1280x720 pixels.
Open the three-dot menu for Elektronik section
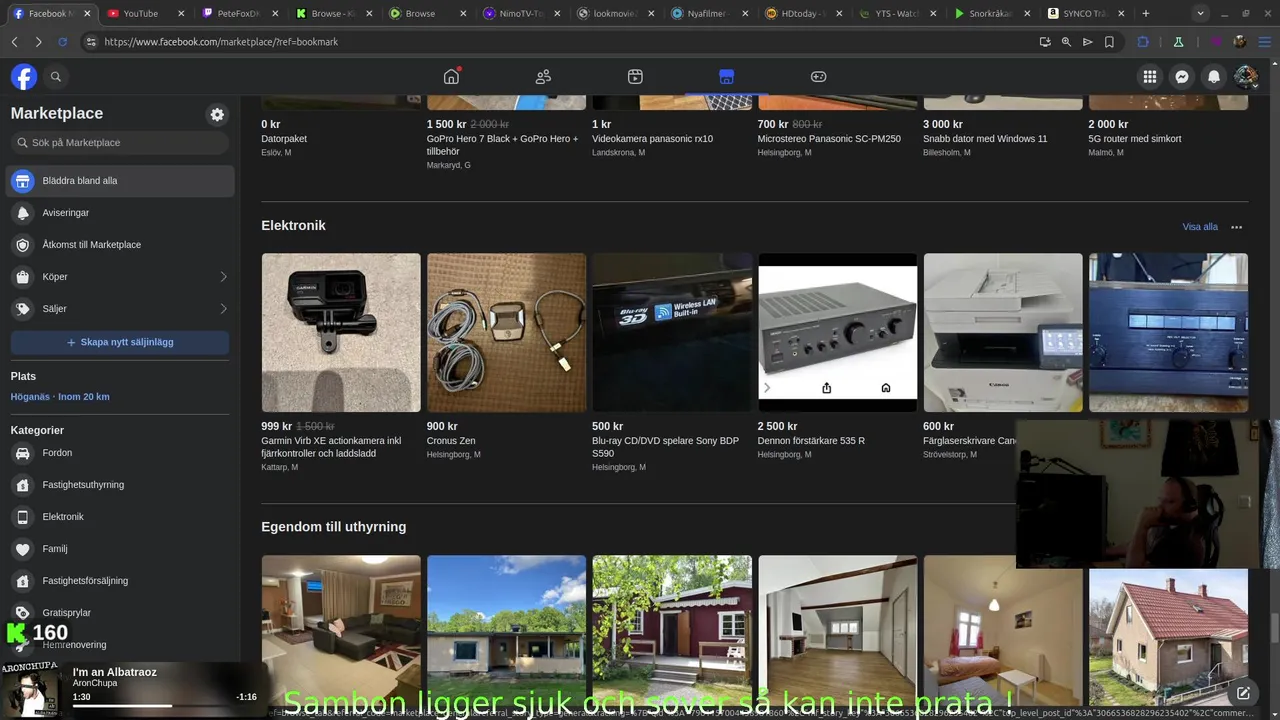(1236, 227)
